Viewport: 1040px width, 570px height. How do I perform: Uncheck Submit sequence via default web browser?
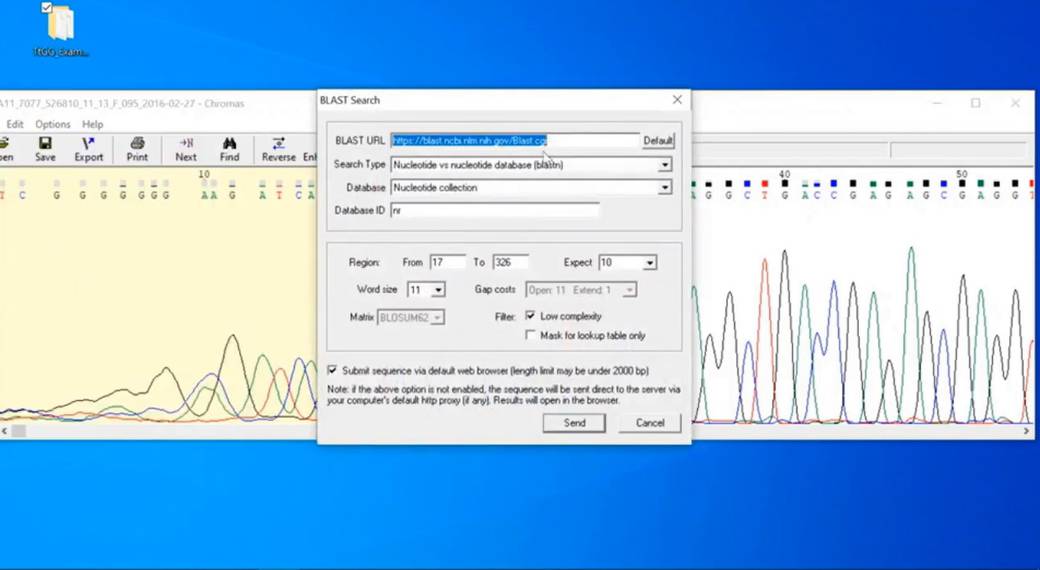pos(333,370)
